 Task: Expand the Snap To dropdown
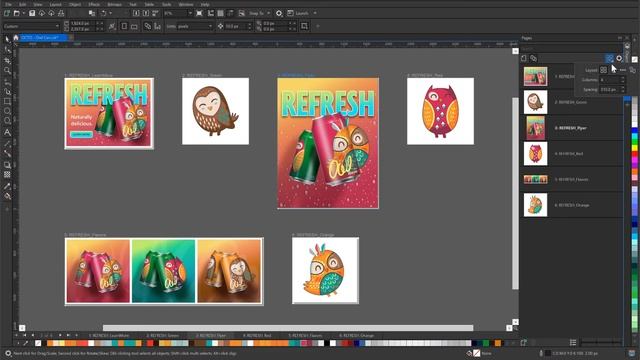coord(269,13)
